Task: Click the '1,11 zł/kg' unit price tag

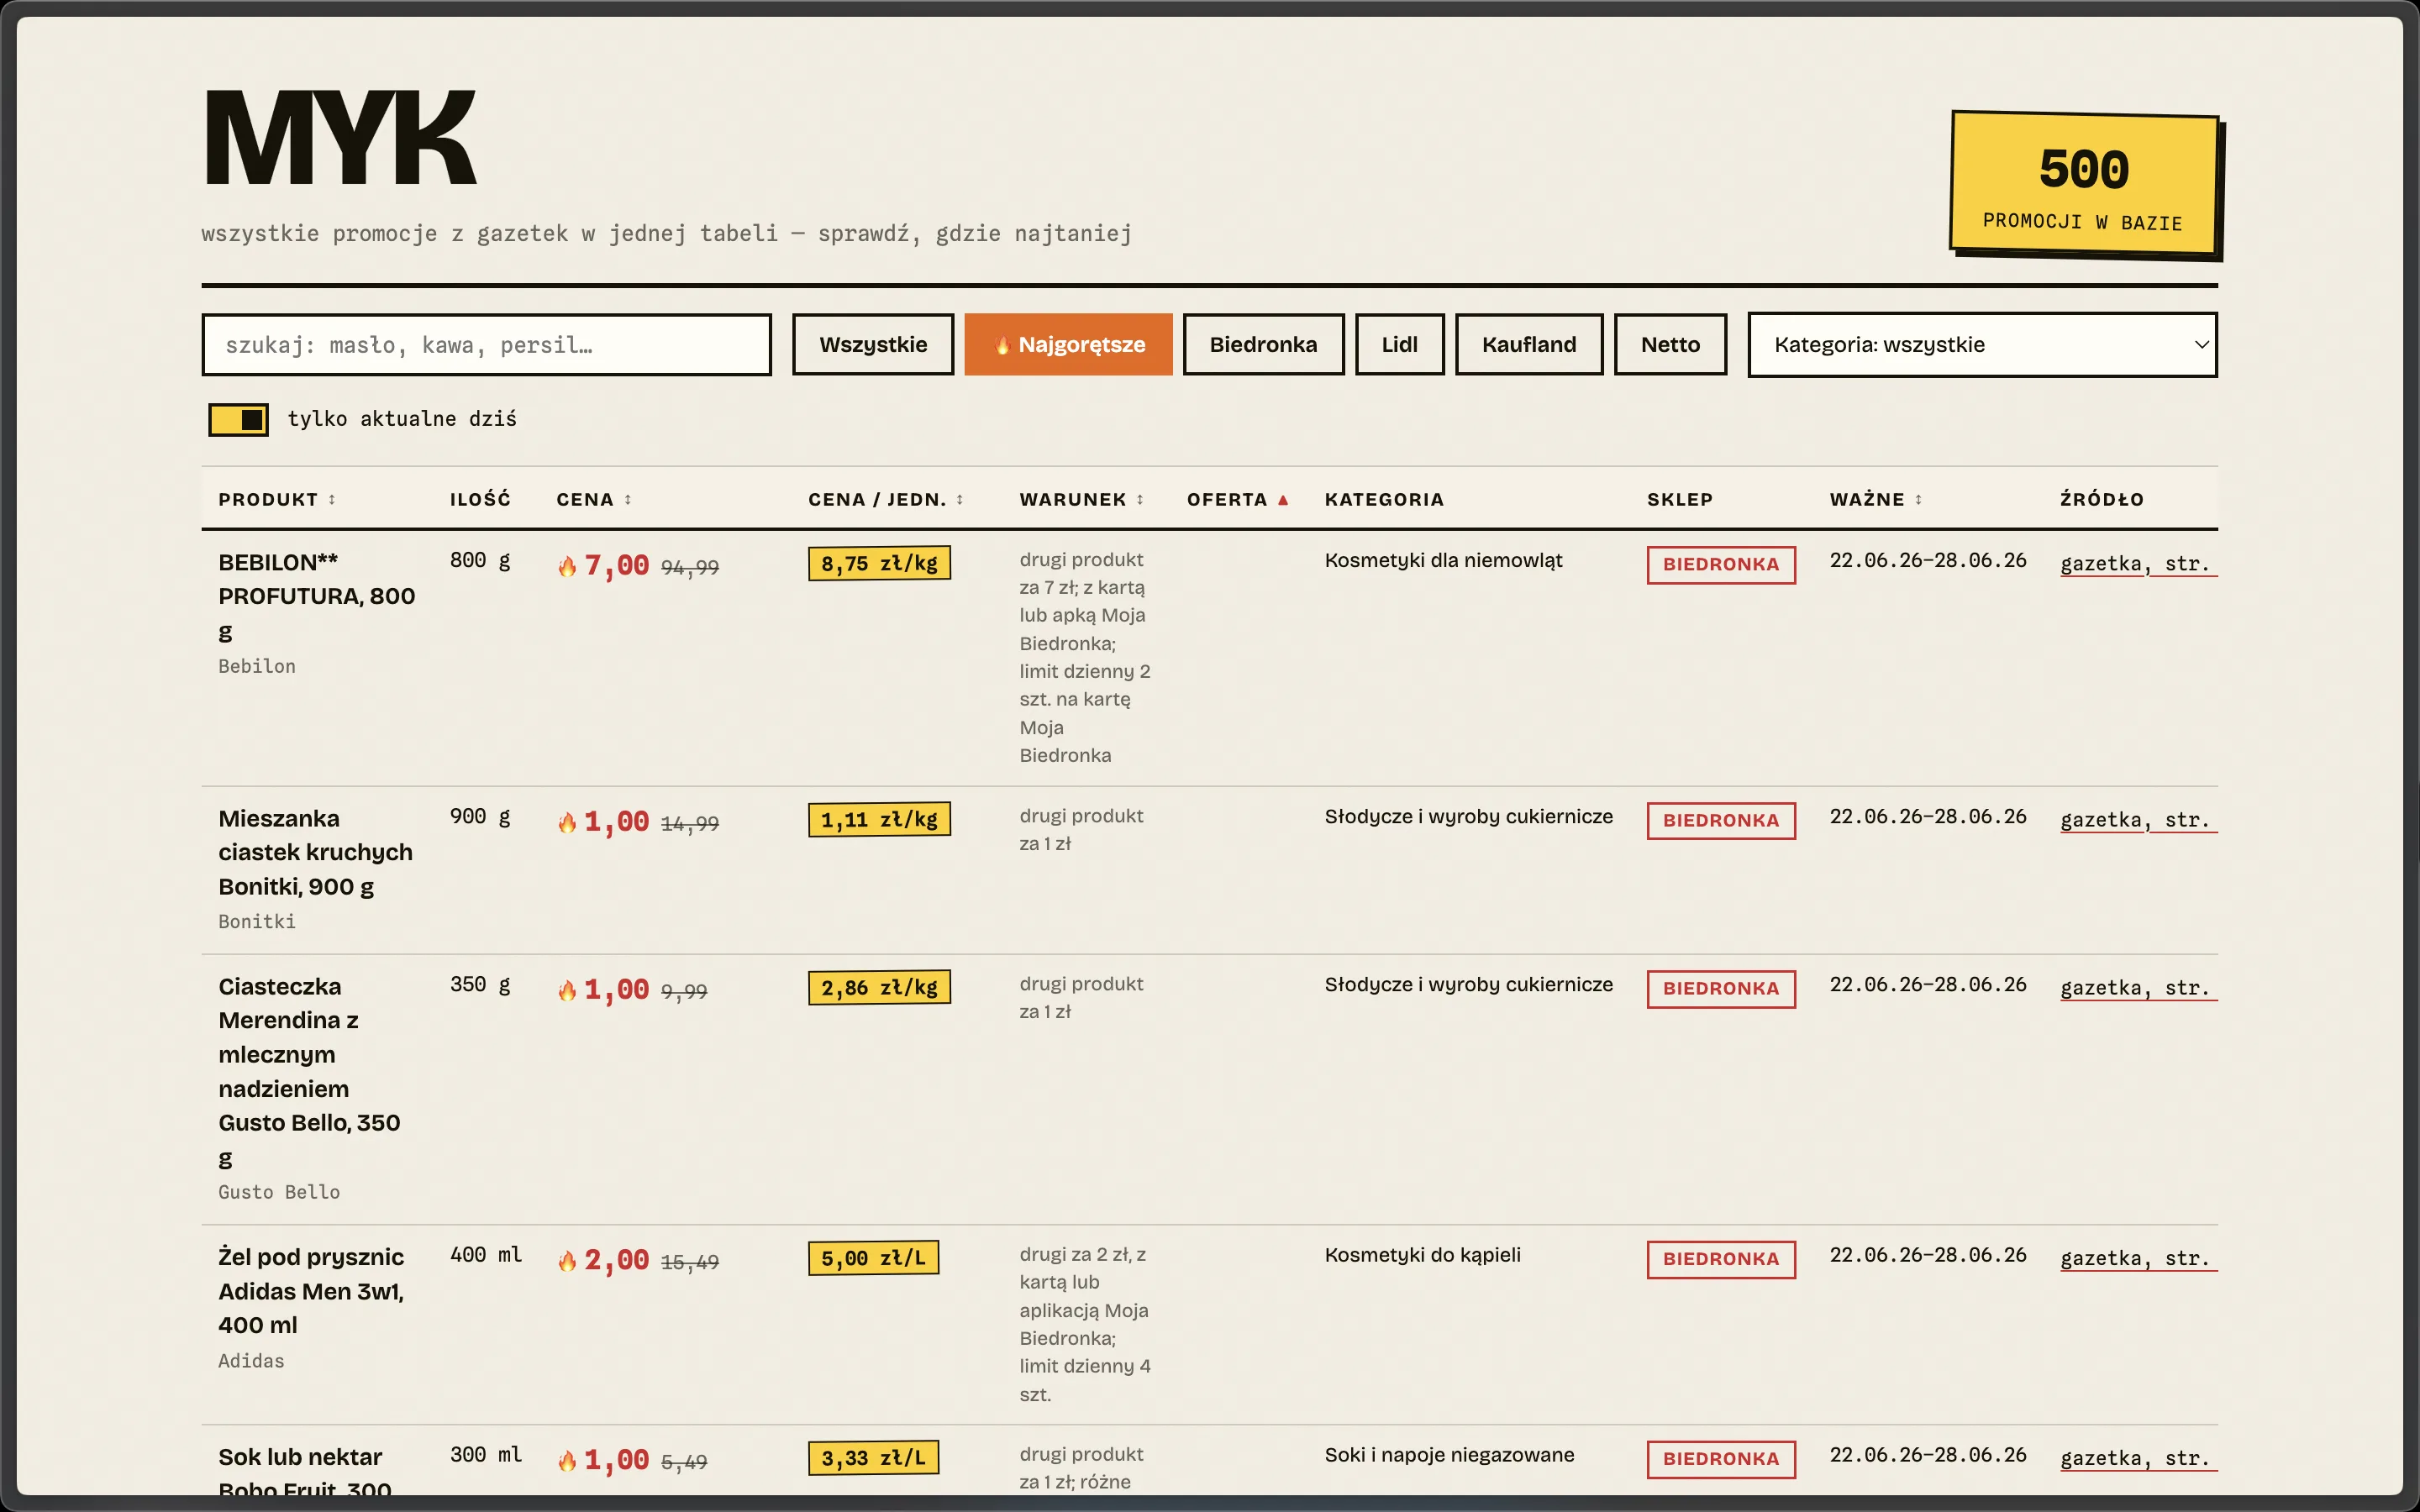Action: [879, 820]
